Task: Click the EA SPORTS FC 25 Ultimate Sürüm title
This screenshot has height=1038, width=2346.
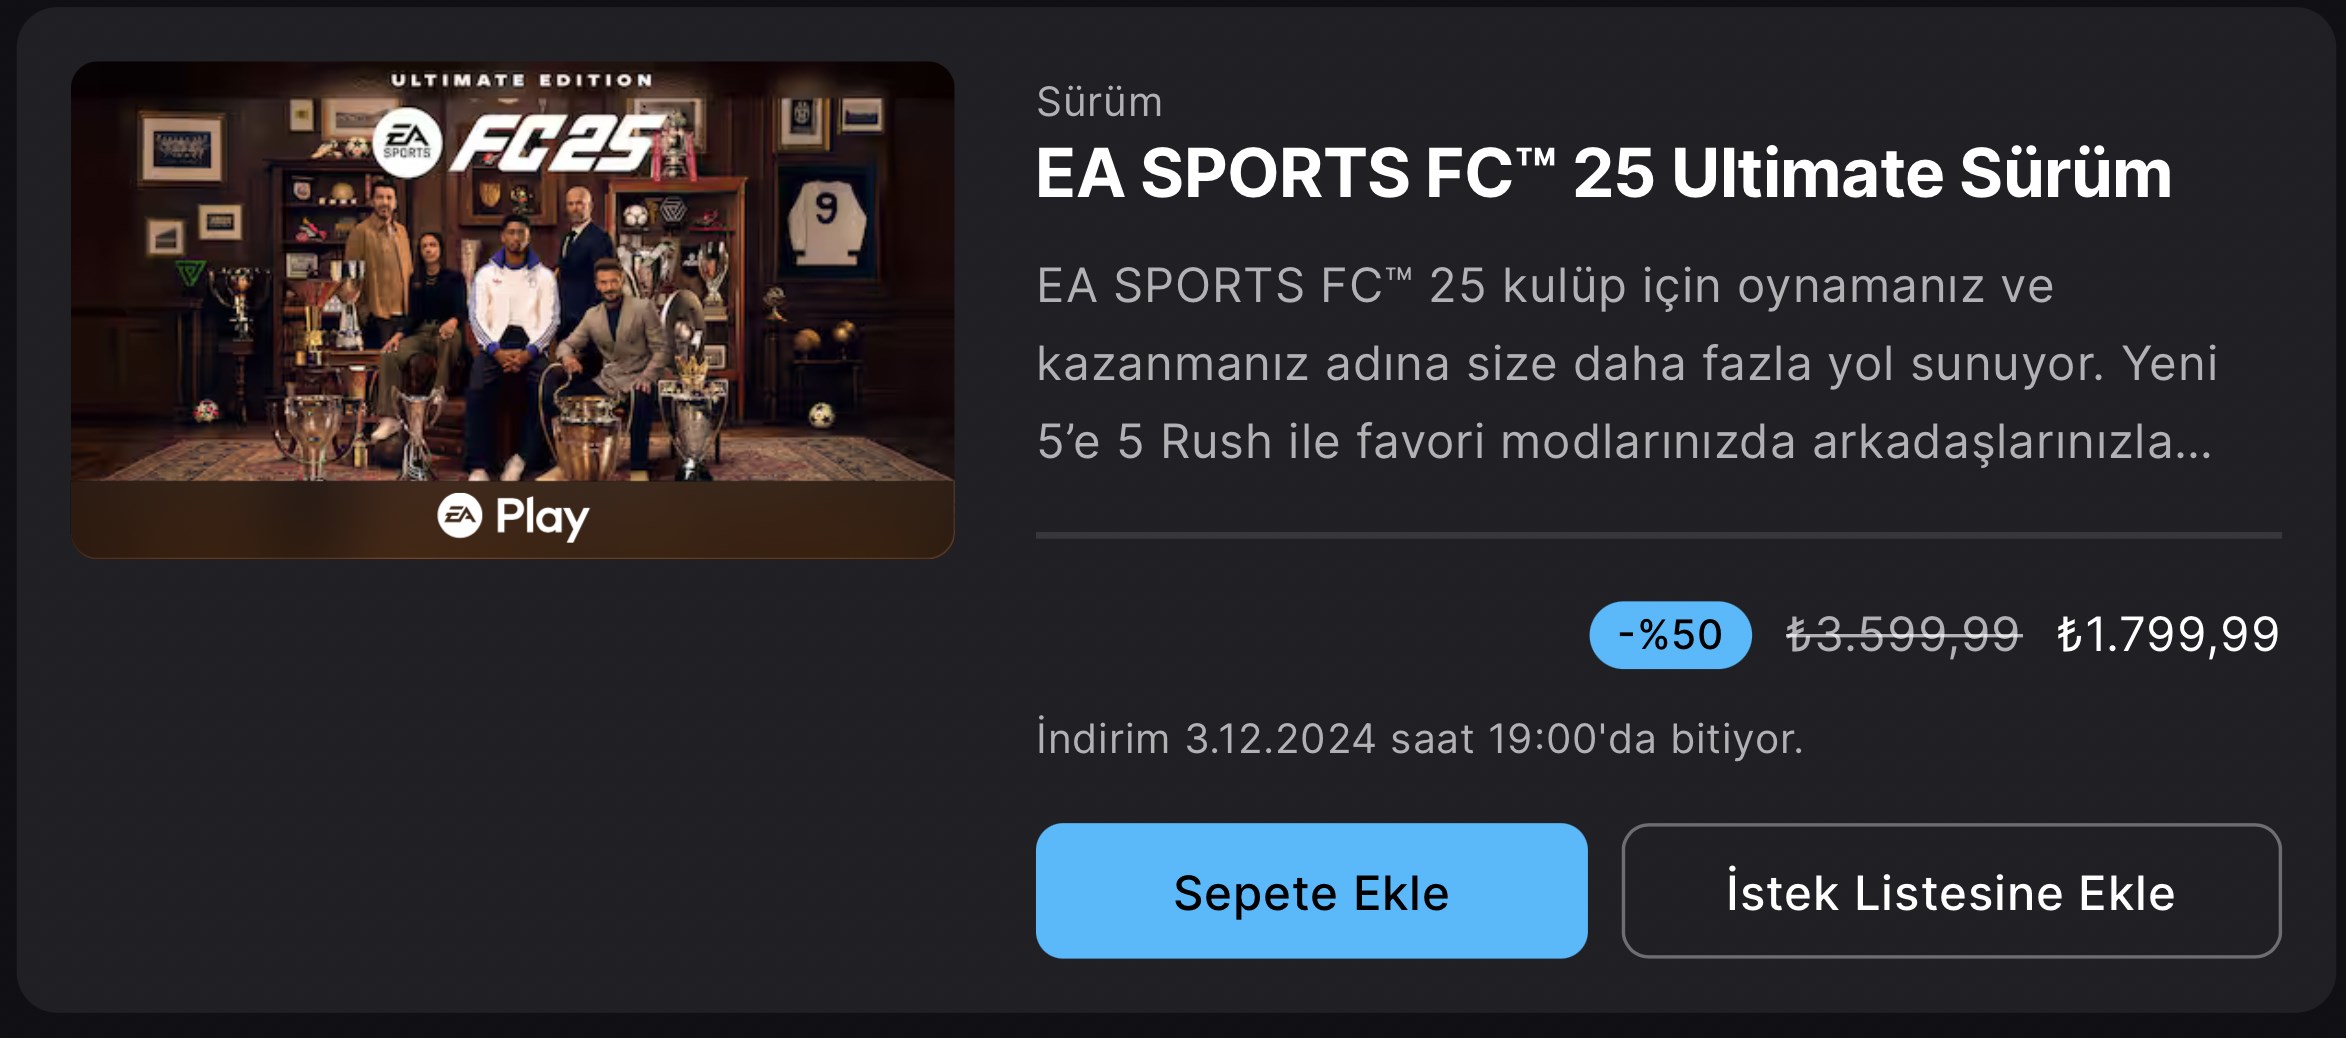Action: click(1604, 174)
